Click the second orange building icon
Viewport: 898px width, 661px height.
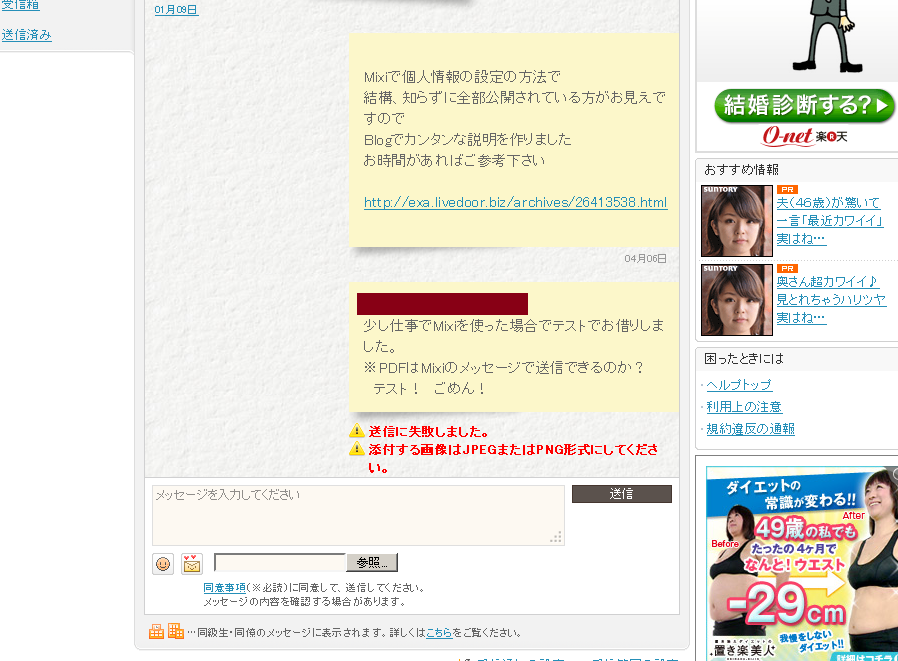tap(176, 631)
